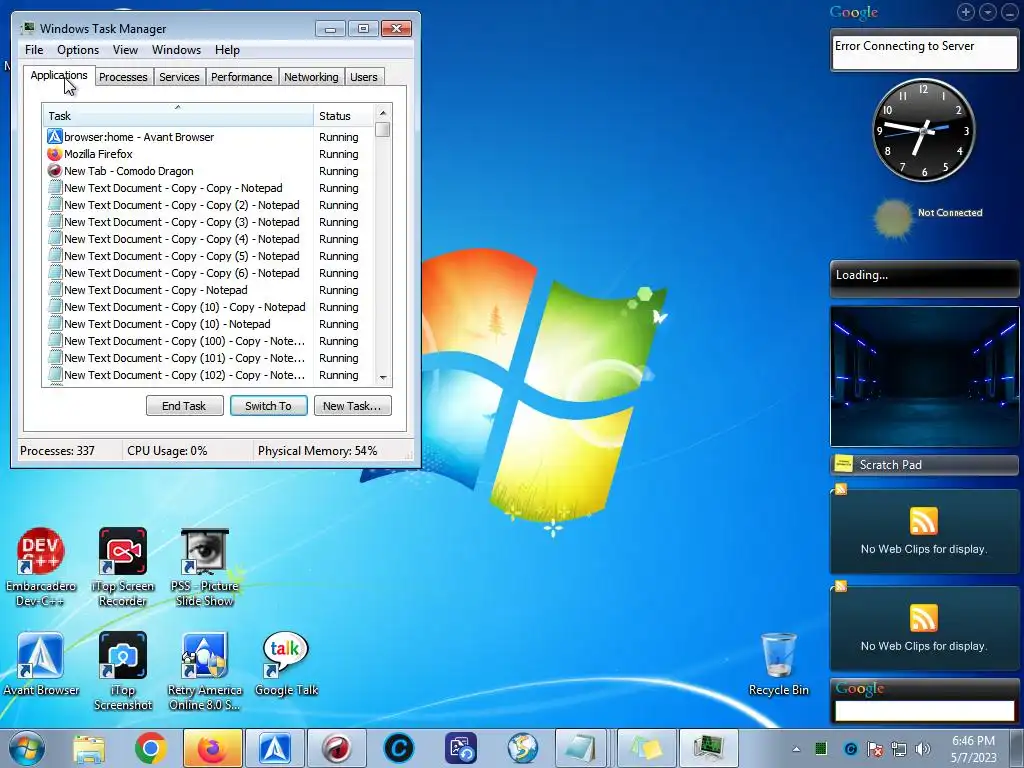
Task: Switch to Mozilla Firefox in the taskbar
Action: pyautogui.click(x=212, y=748)
